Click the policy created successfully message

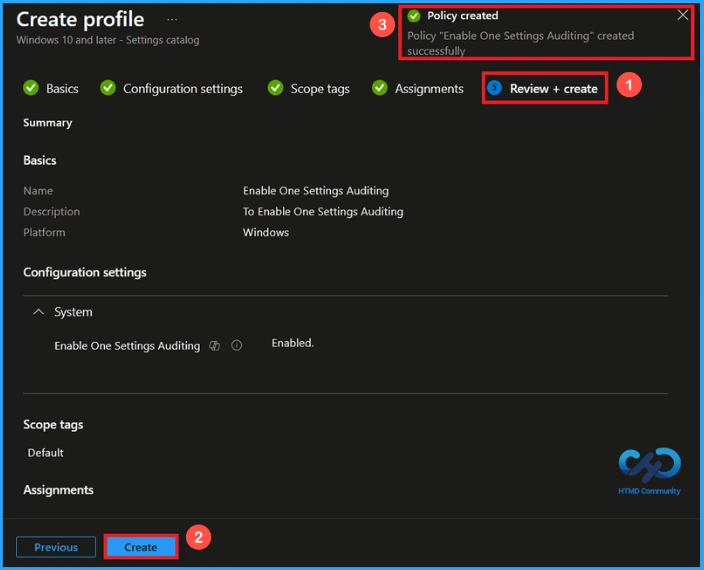520,43
